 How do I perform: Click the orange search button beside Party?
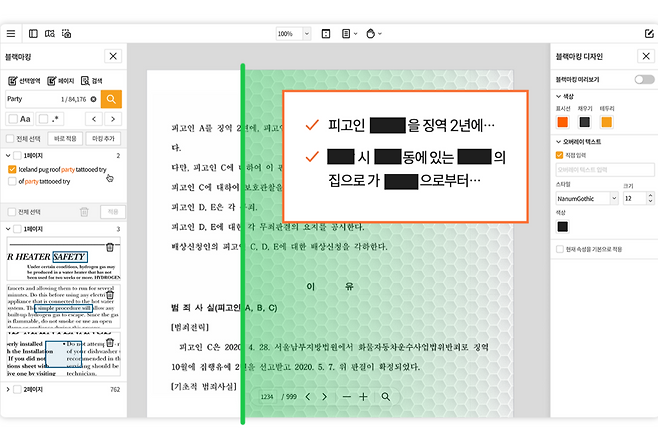(x=112, y=99)
